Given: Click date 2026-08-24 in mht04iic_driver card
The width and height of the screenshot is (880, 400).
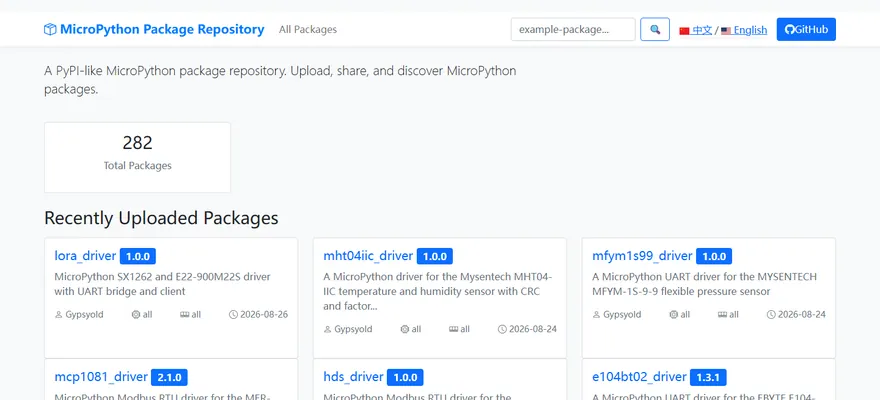Looking at the screenshot, I should [x=533, y=329].
